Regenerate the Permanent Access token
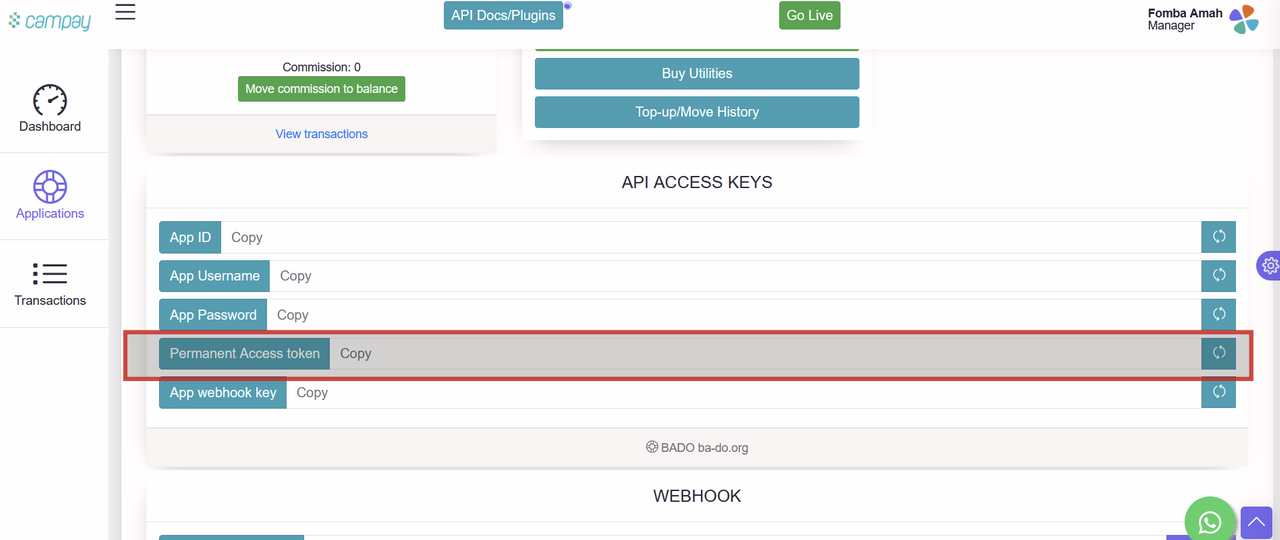 click(1218, 353)
